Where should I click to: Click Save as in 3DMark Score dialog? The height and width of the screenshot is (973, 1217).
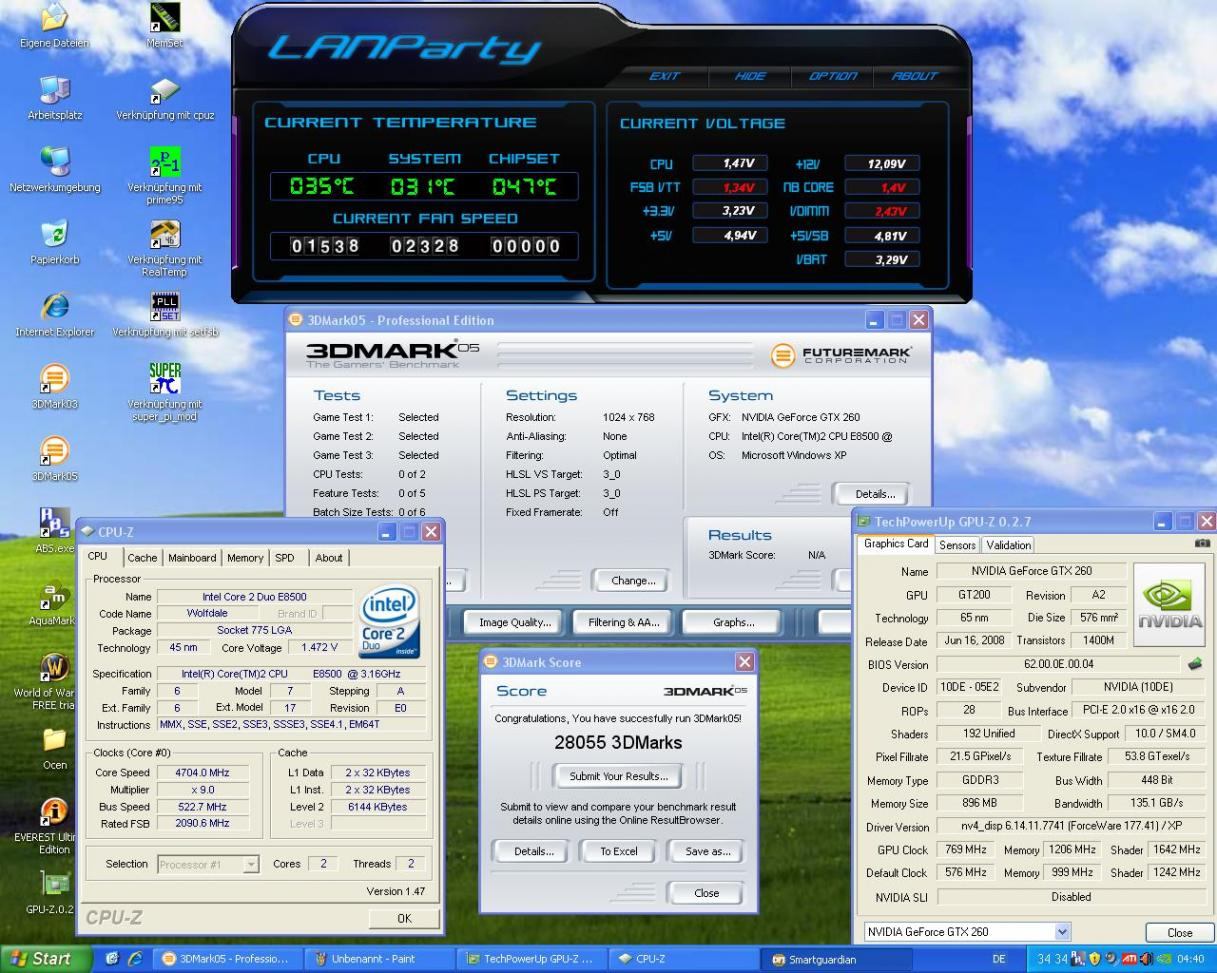pyautogui.click(x=707, y=852)
